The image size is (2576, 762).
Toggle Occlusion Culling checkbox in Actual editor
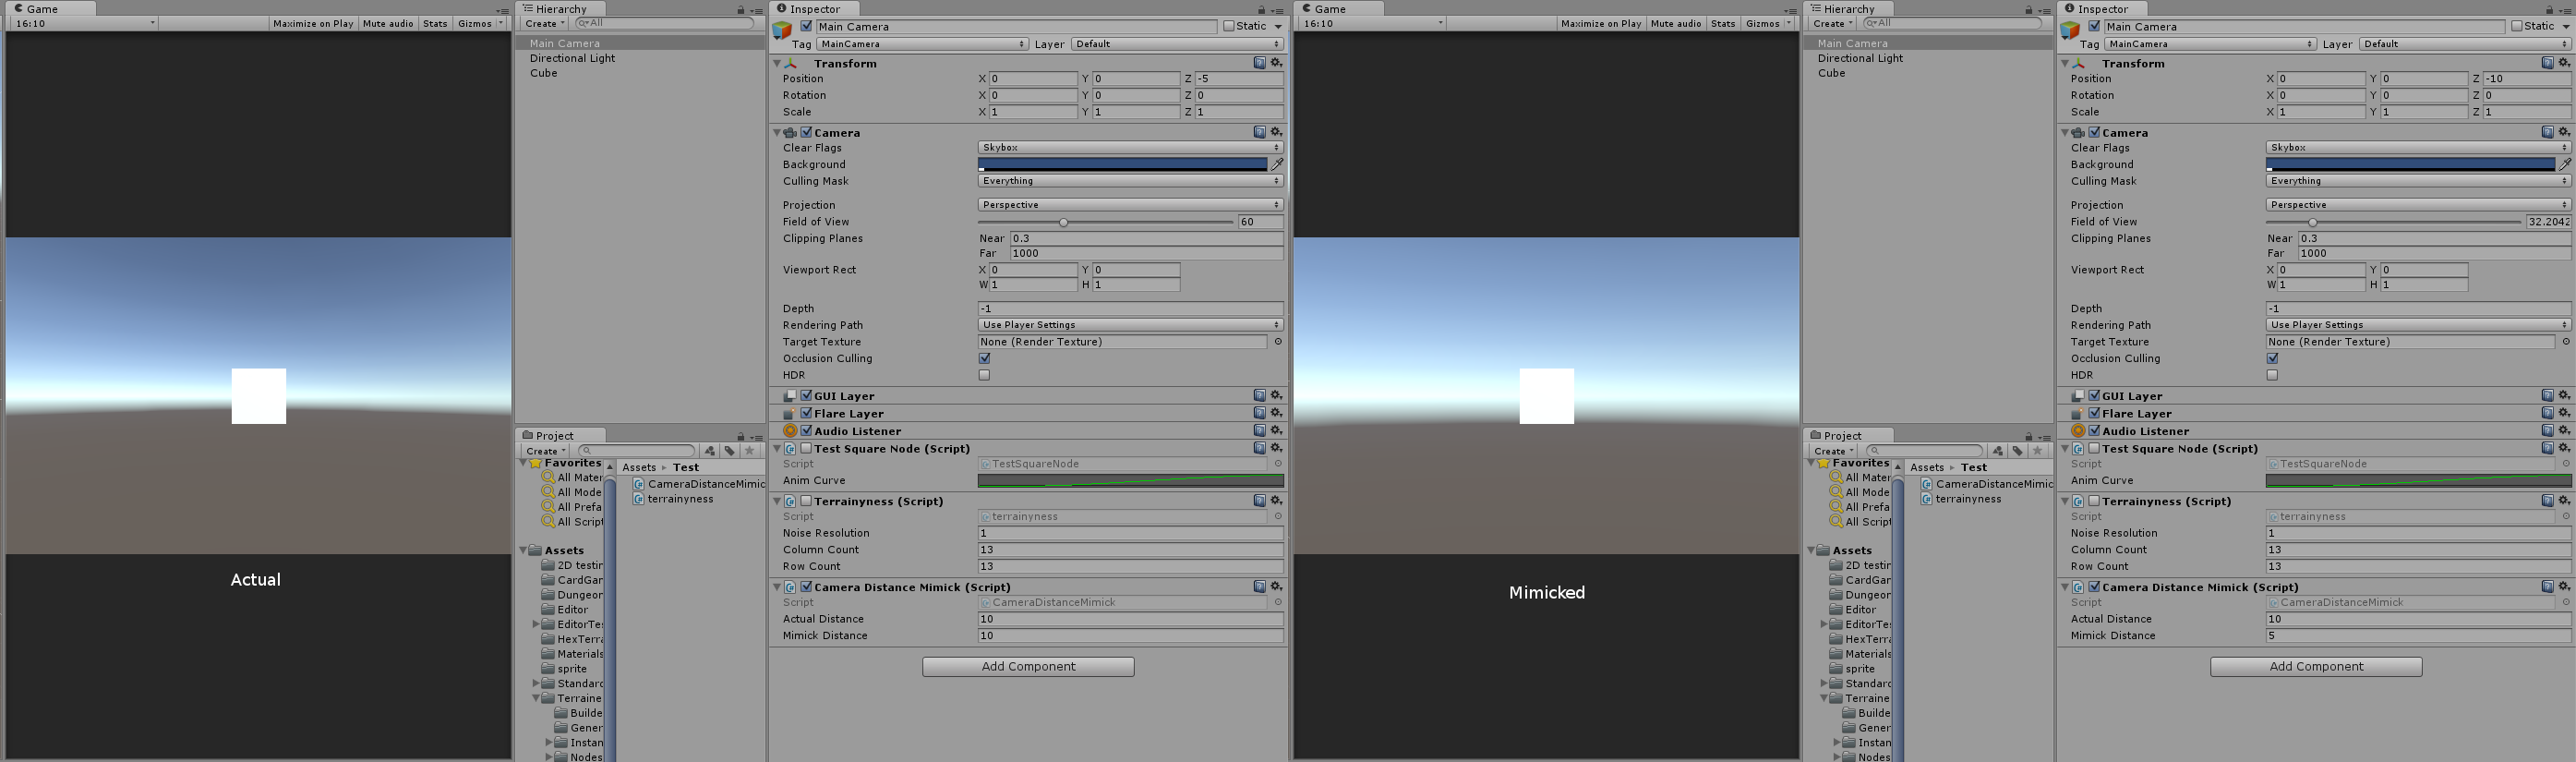(985, 358)
